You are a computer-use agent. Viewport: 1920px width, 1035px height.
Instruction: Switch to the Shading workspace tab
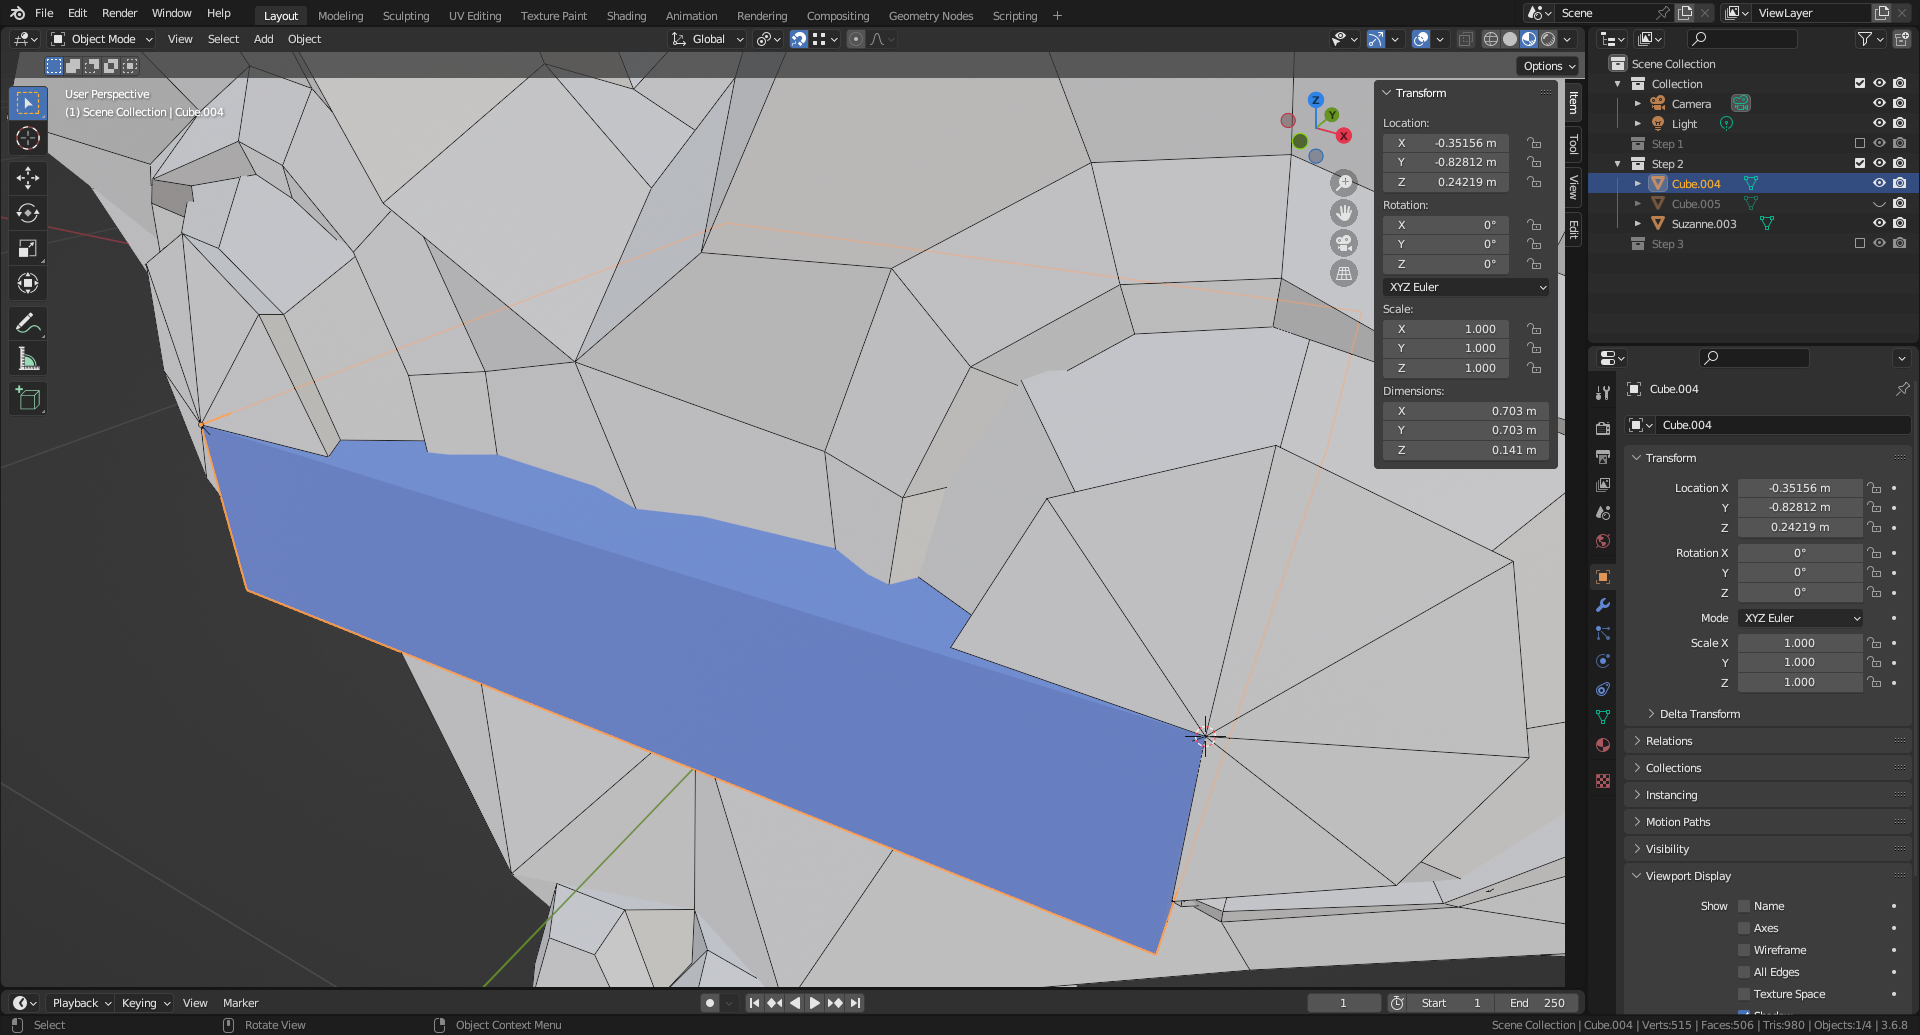click(626, 16)
